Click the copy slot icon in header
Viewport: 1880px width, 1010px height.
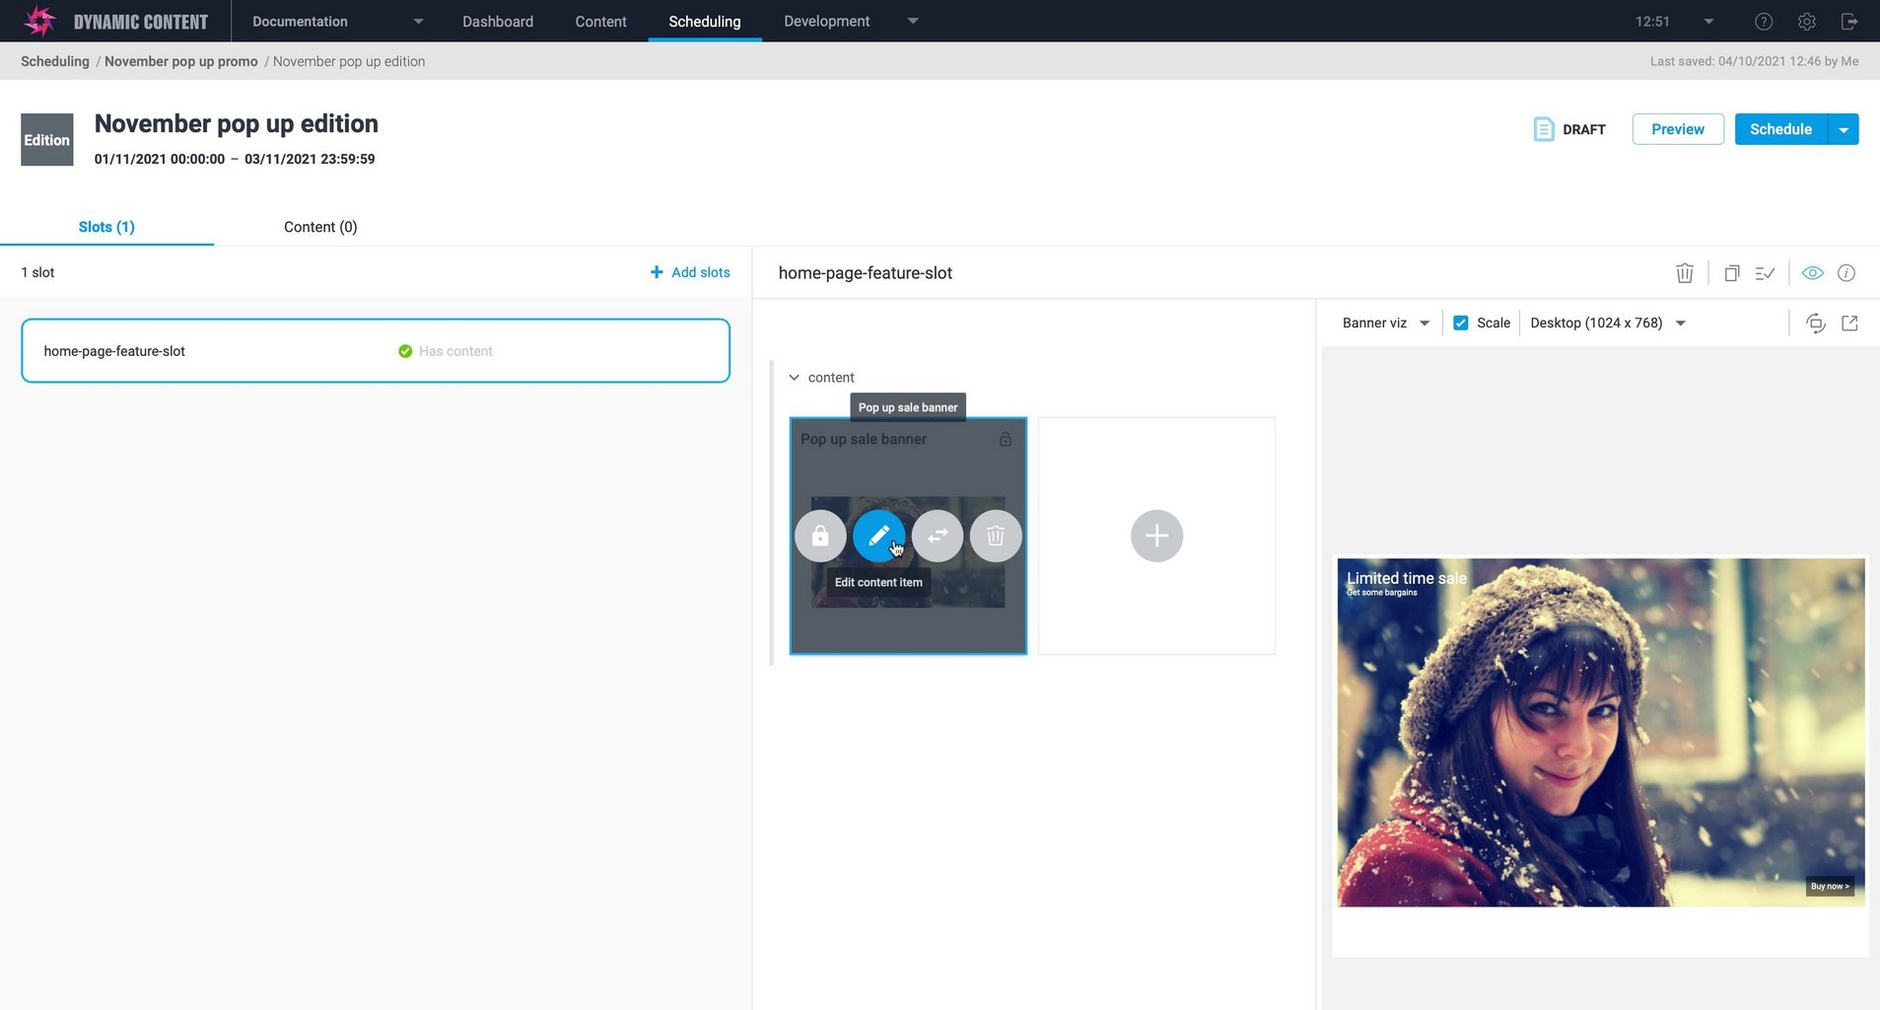tap(1731, 273)
